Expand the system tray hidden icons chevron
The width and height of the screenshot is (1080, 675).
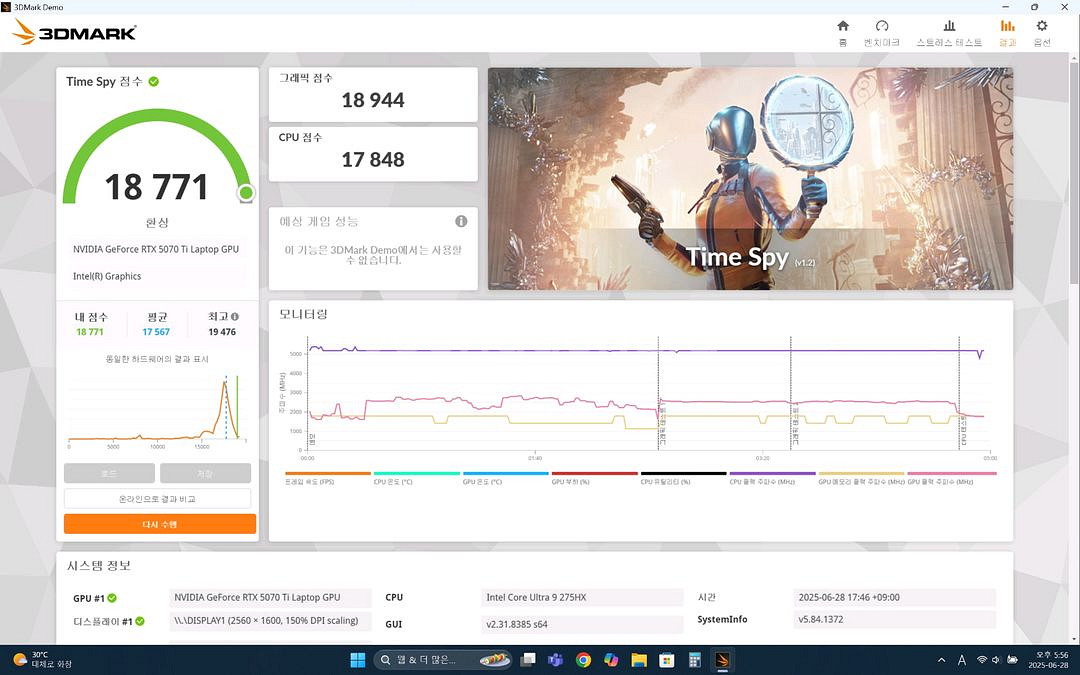(942, 660)
